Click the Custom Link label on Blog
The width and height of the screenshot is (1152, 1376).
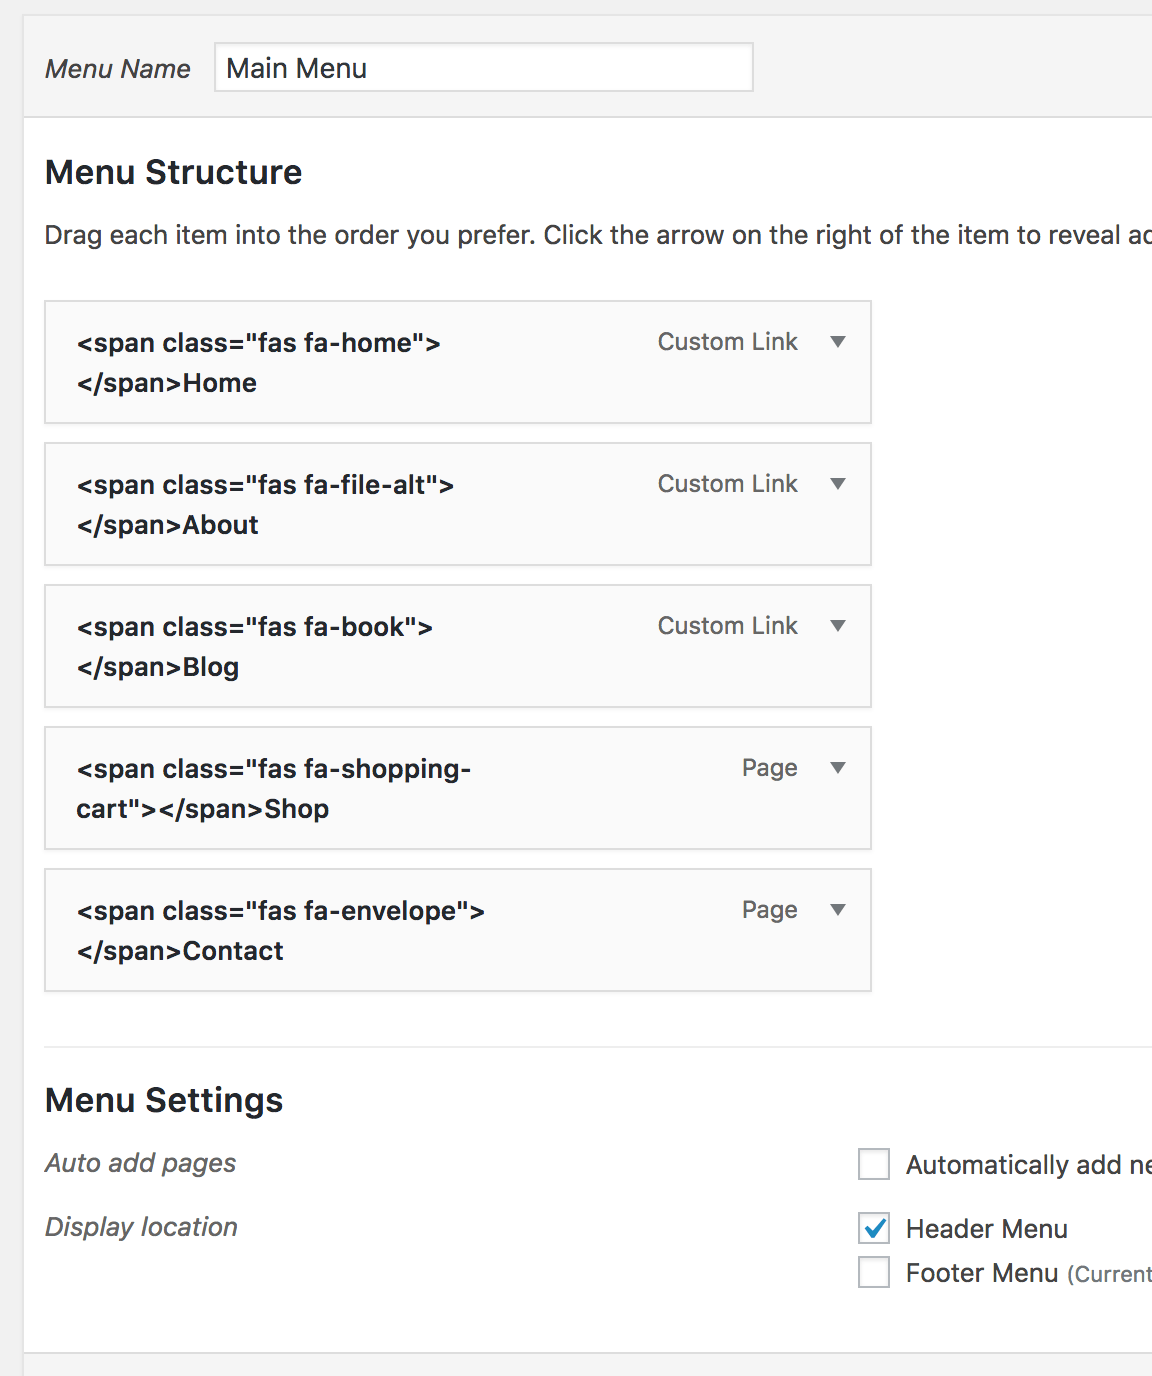click(x=727, y=625)
